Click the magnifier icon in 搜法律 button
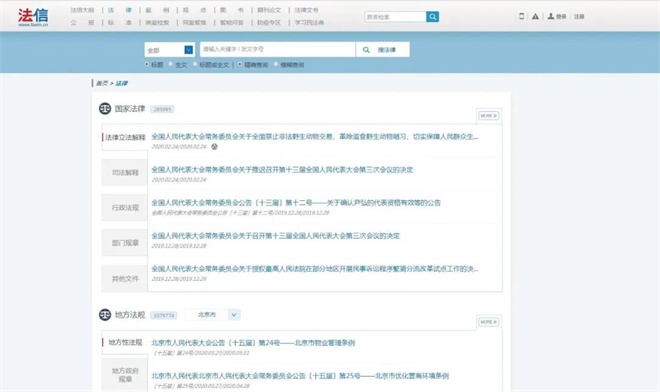Image resolution: width=660 pixels, height=392 pixels. pos(366,50)
